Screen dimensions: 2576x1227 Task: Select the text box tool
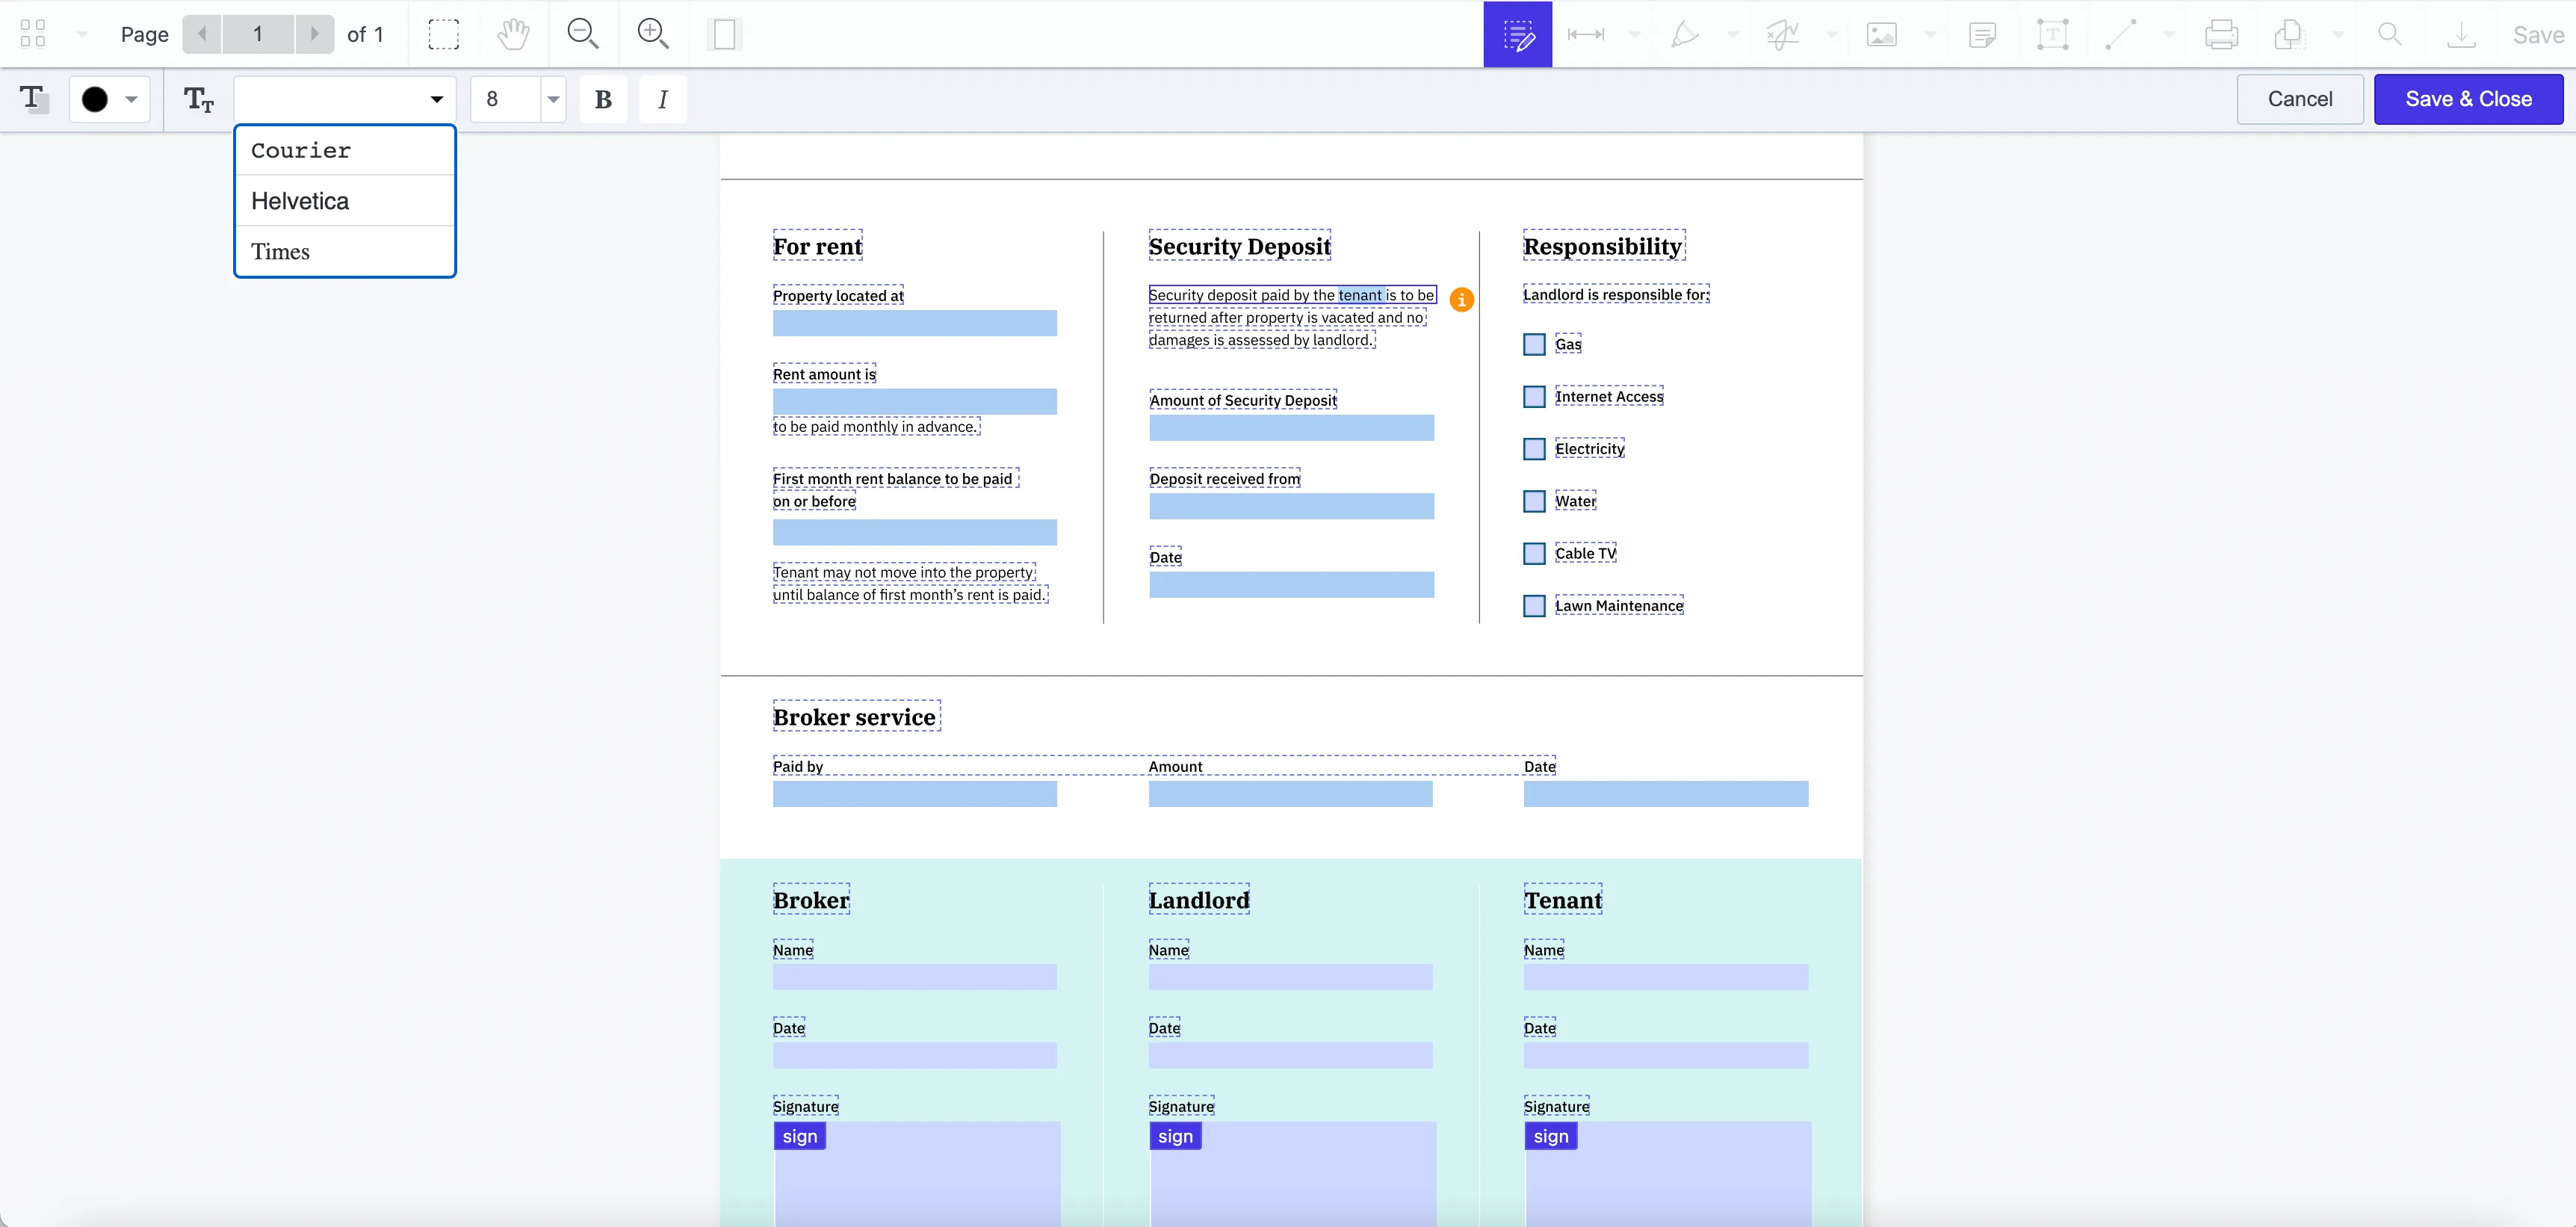pyautogui.click(x=2052, y=34)
